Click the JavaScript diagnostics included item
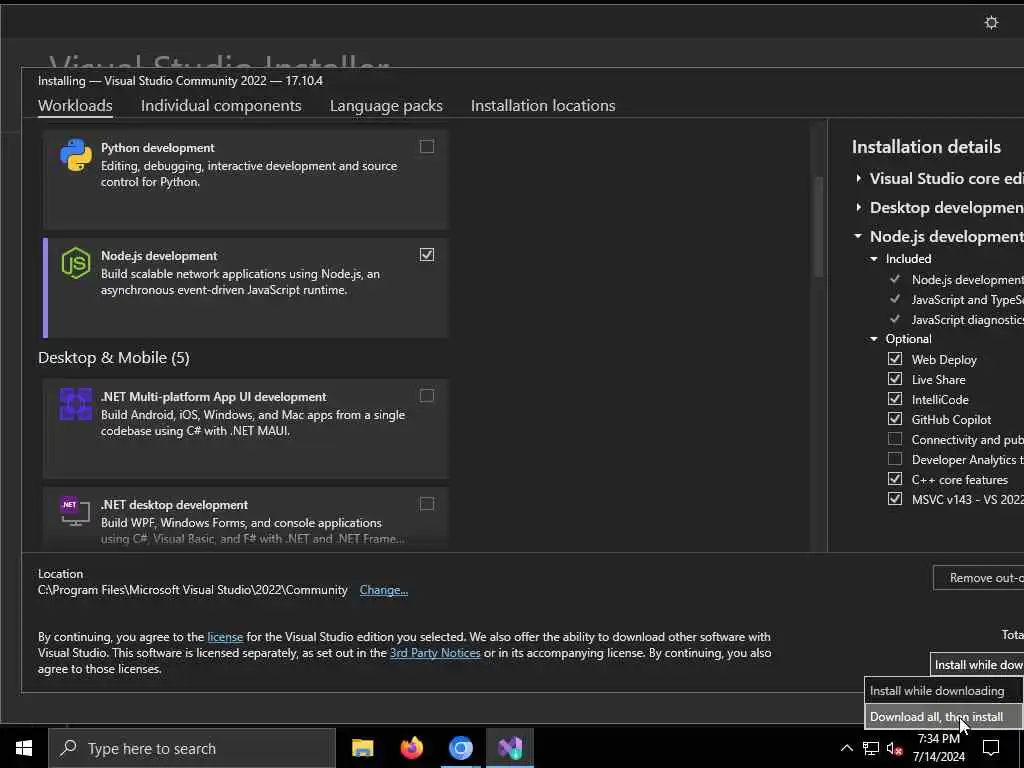 pos(967,319)
